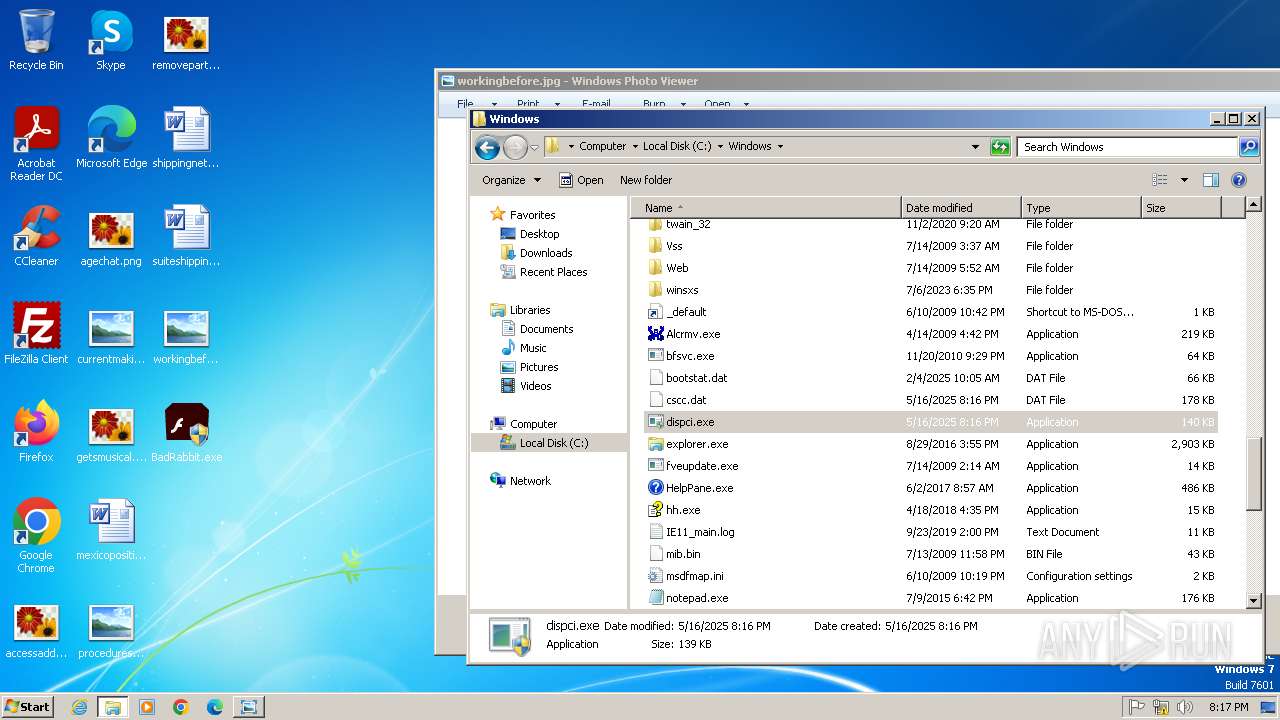This screenshot has height=720, width=1280.
Task: Sort by the Name column header
Action: click(x=766, y=208)
